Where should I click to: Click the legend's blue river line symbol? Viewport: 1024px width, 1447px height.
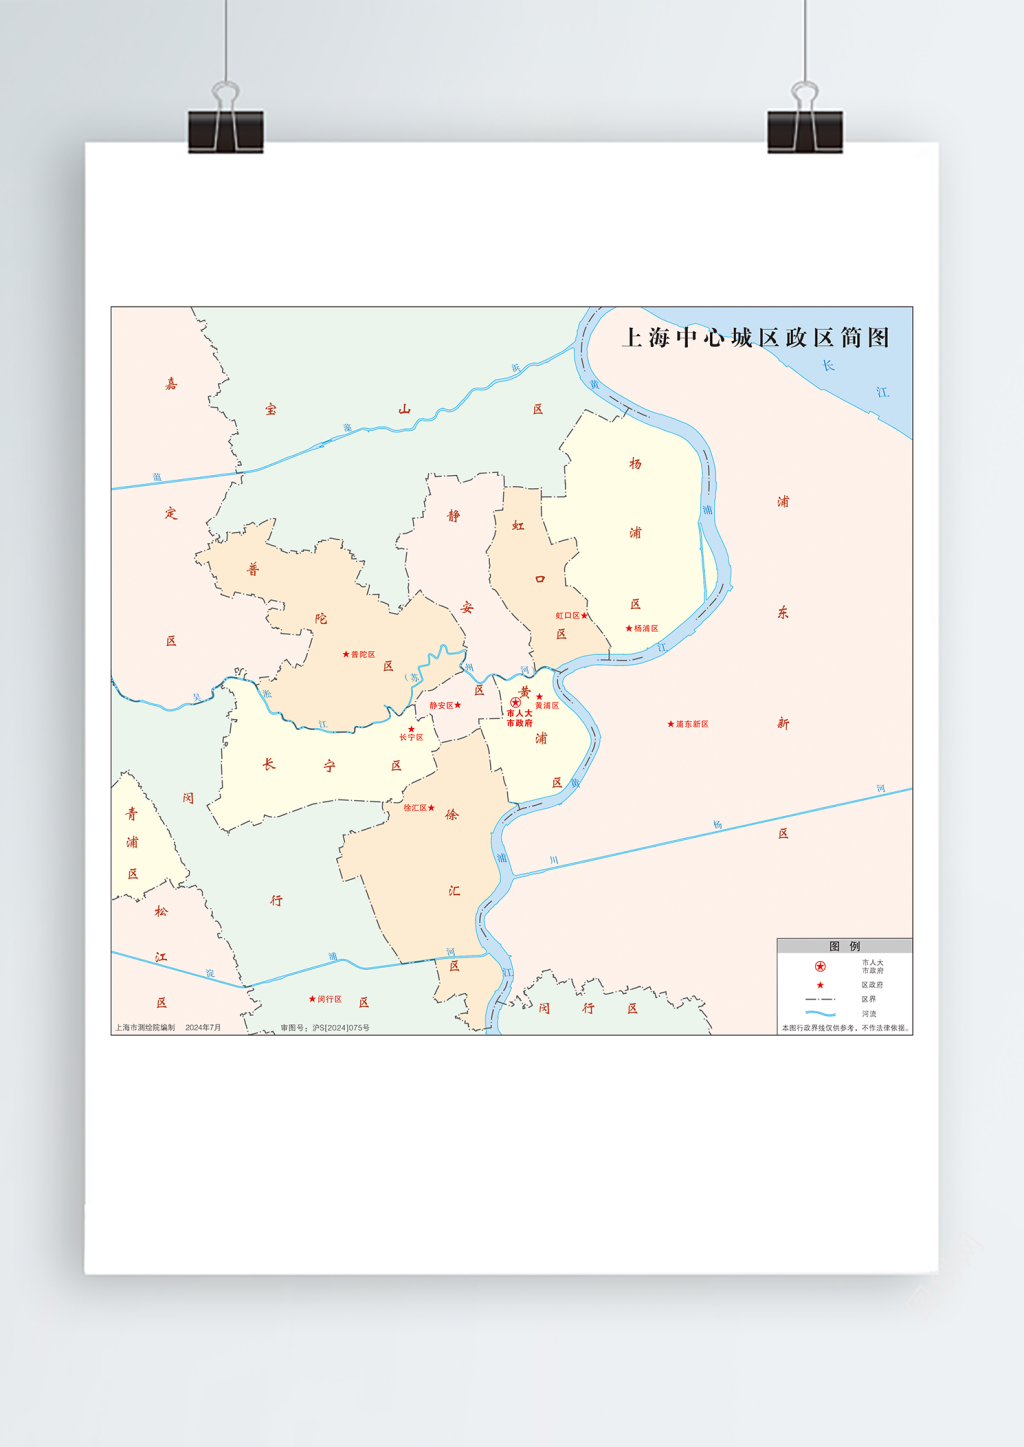tap(820, 1014)
